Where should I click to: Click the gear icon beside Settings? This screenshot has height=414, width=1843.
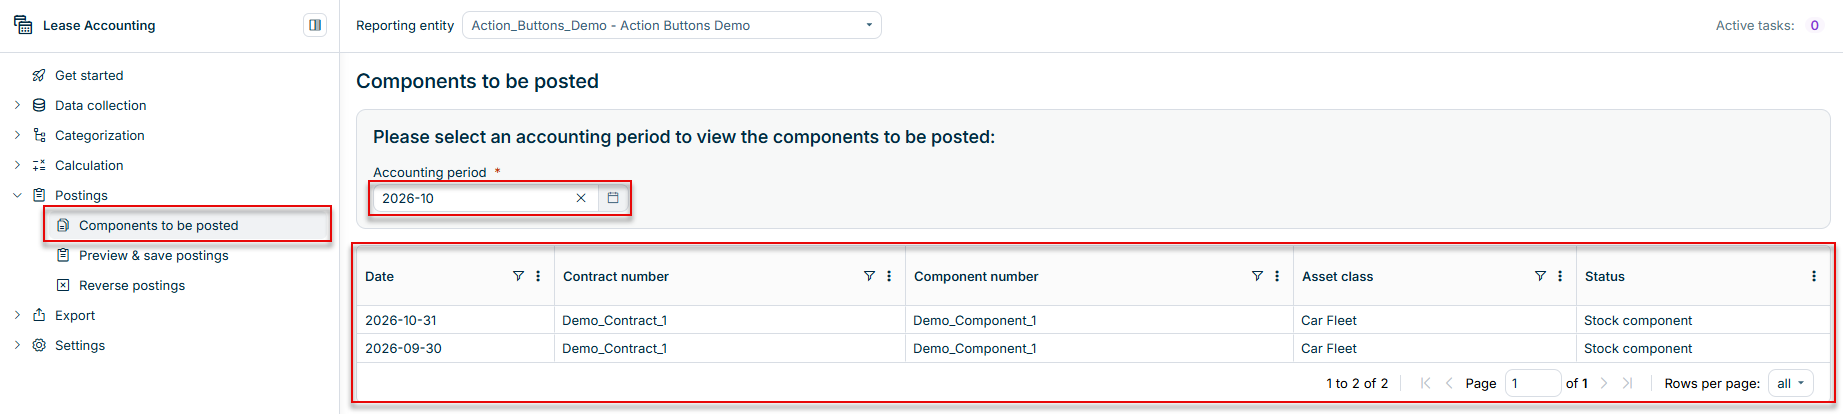pos(39,345)
